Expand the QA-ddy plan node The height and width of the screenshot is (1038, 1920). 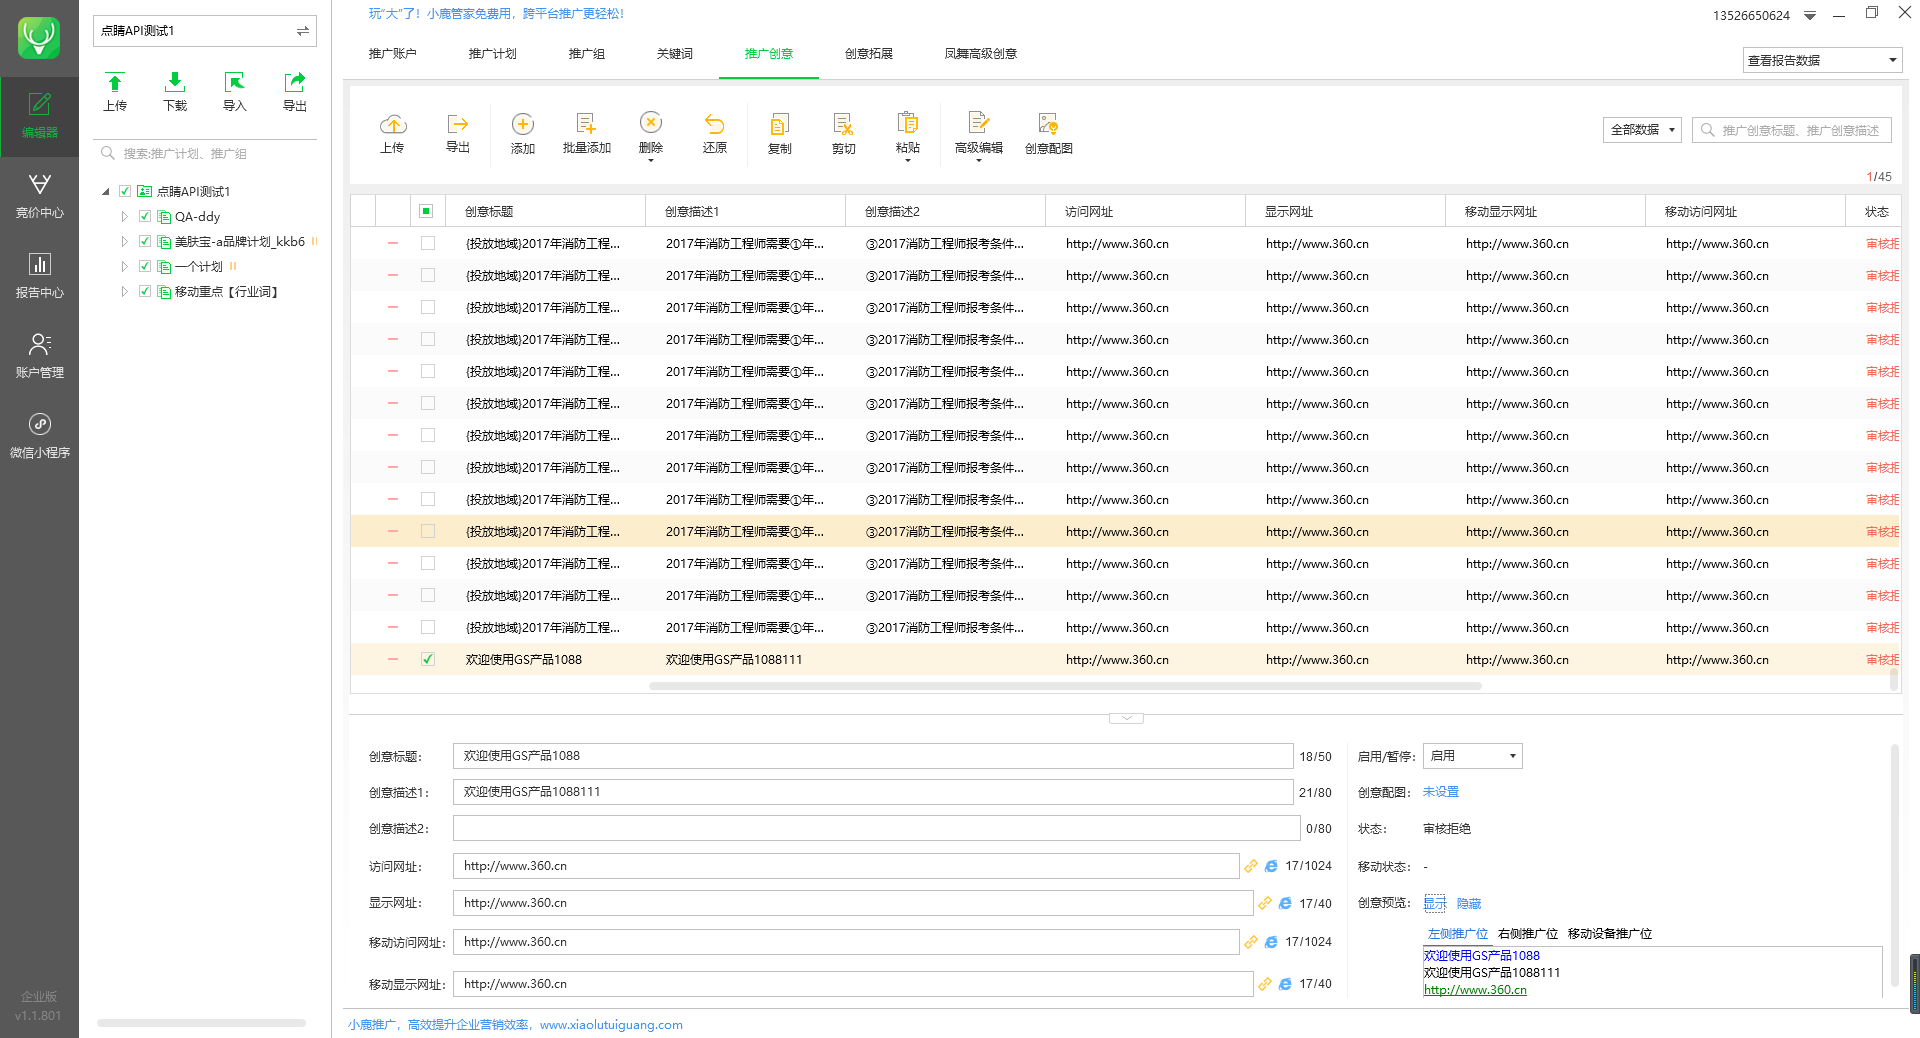click(125, 216)
